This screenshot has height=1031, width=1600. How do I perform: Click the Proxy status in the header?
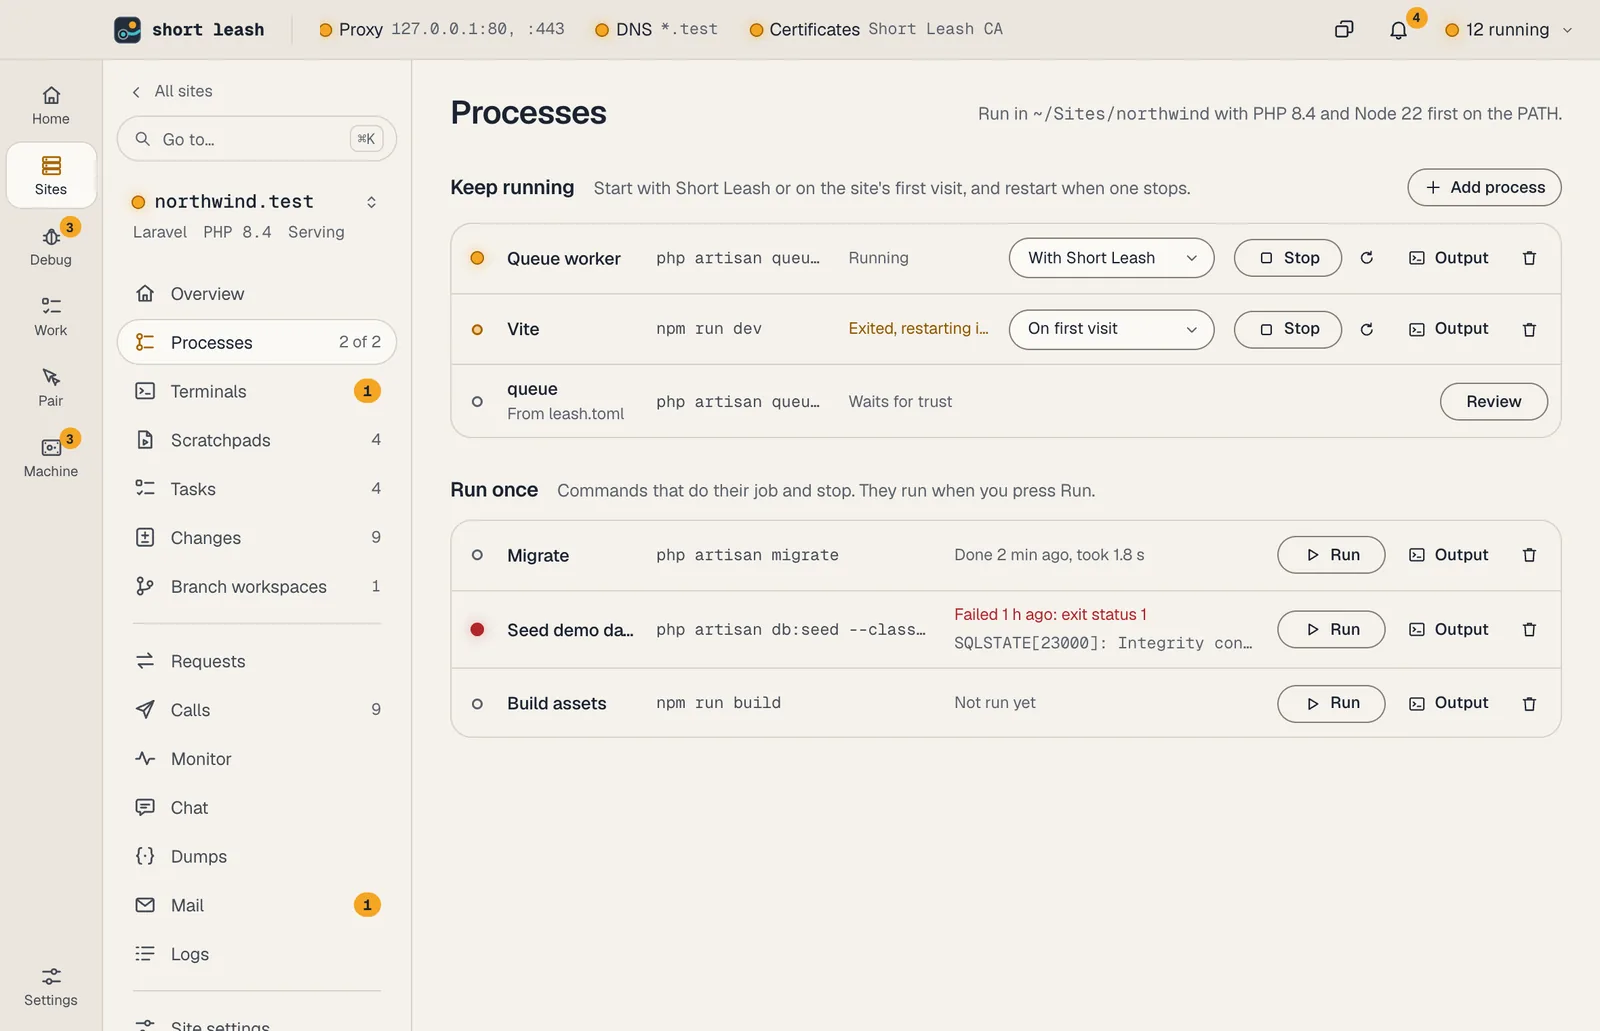pos(441,30)
